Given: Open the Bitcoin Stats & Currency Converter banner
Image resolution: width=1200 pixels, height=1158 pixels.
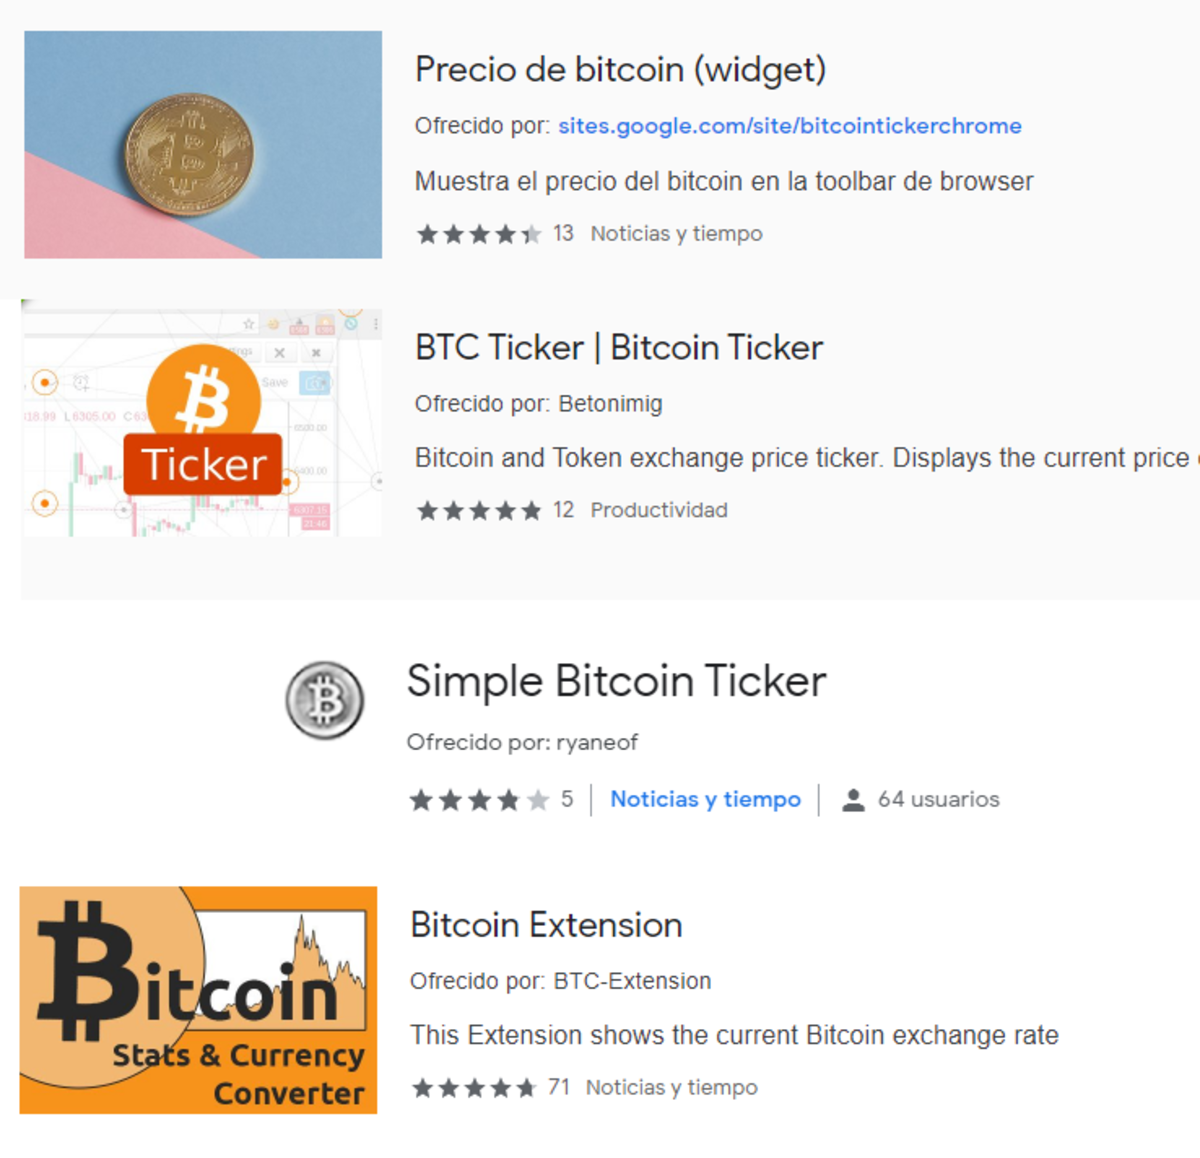Looking at the screenshot, I should click(x=198, y=998).
